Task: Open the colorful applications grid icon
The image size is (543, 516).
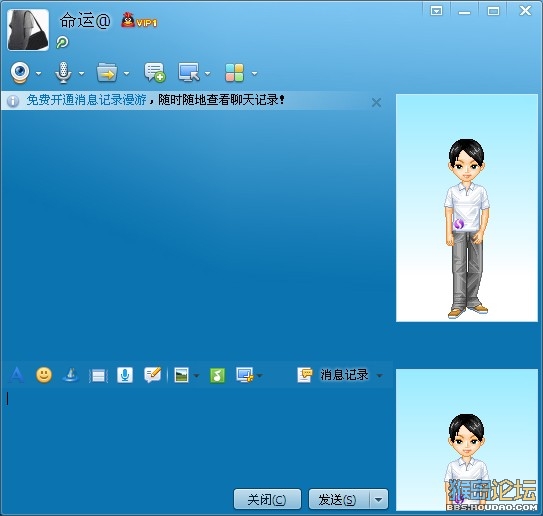Action: coord(234,73)
